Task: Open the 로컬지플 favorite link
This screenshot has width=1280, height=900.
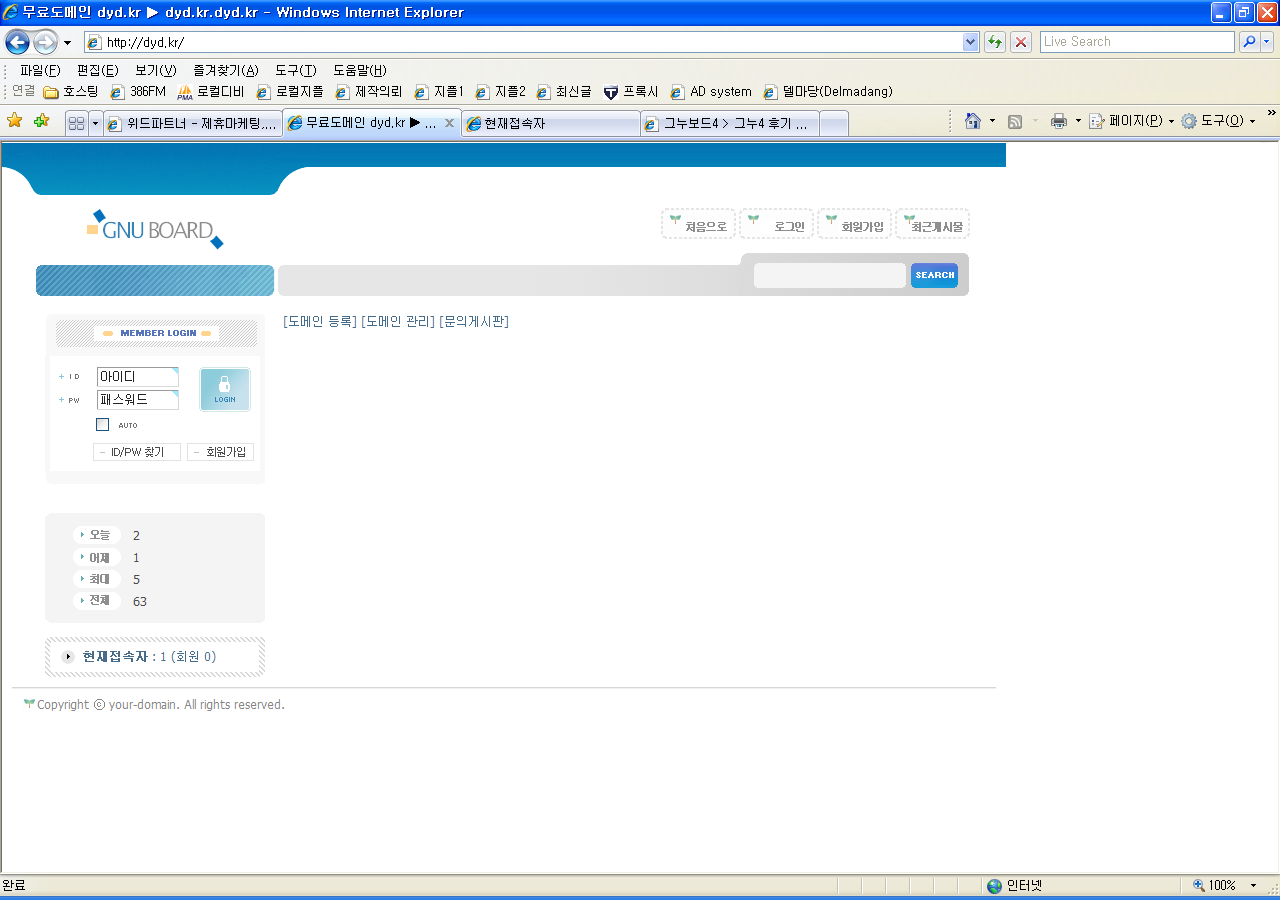Action: [x=290, y=92]
